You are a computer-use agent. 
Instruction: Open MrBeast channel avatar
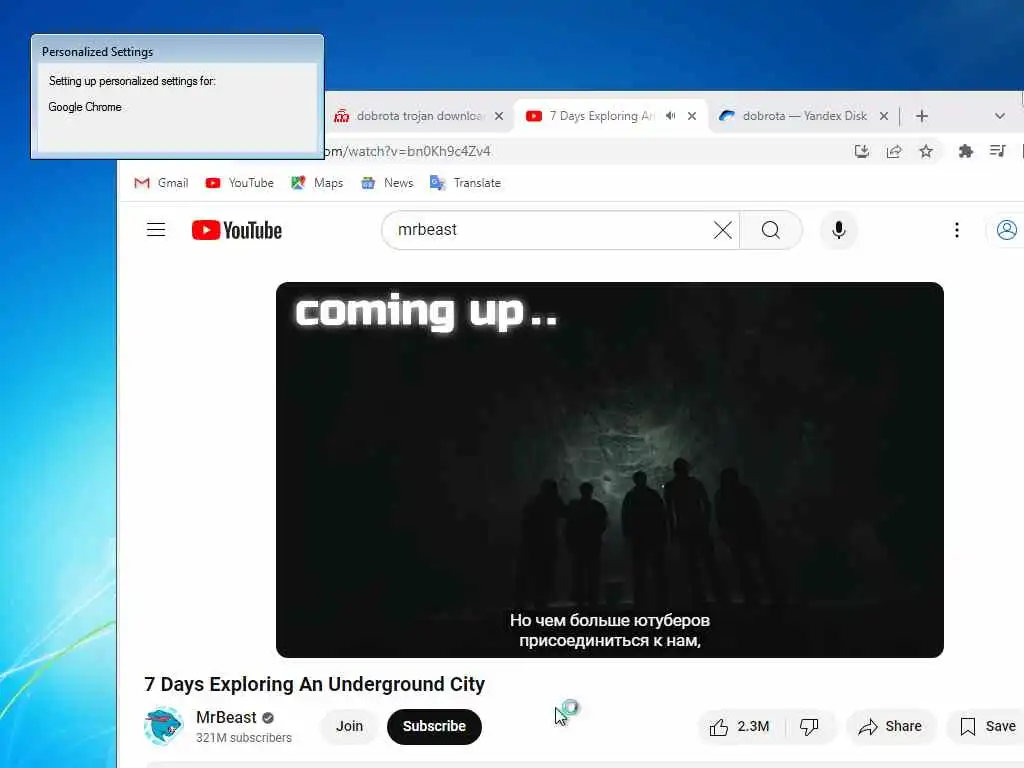[x=163, y=726]
